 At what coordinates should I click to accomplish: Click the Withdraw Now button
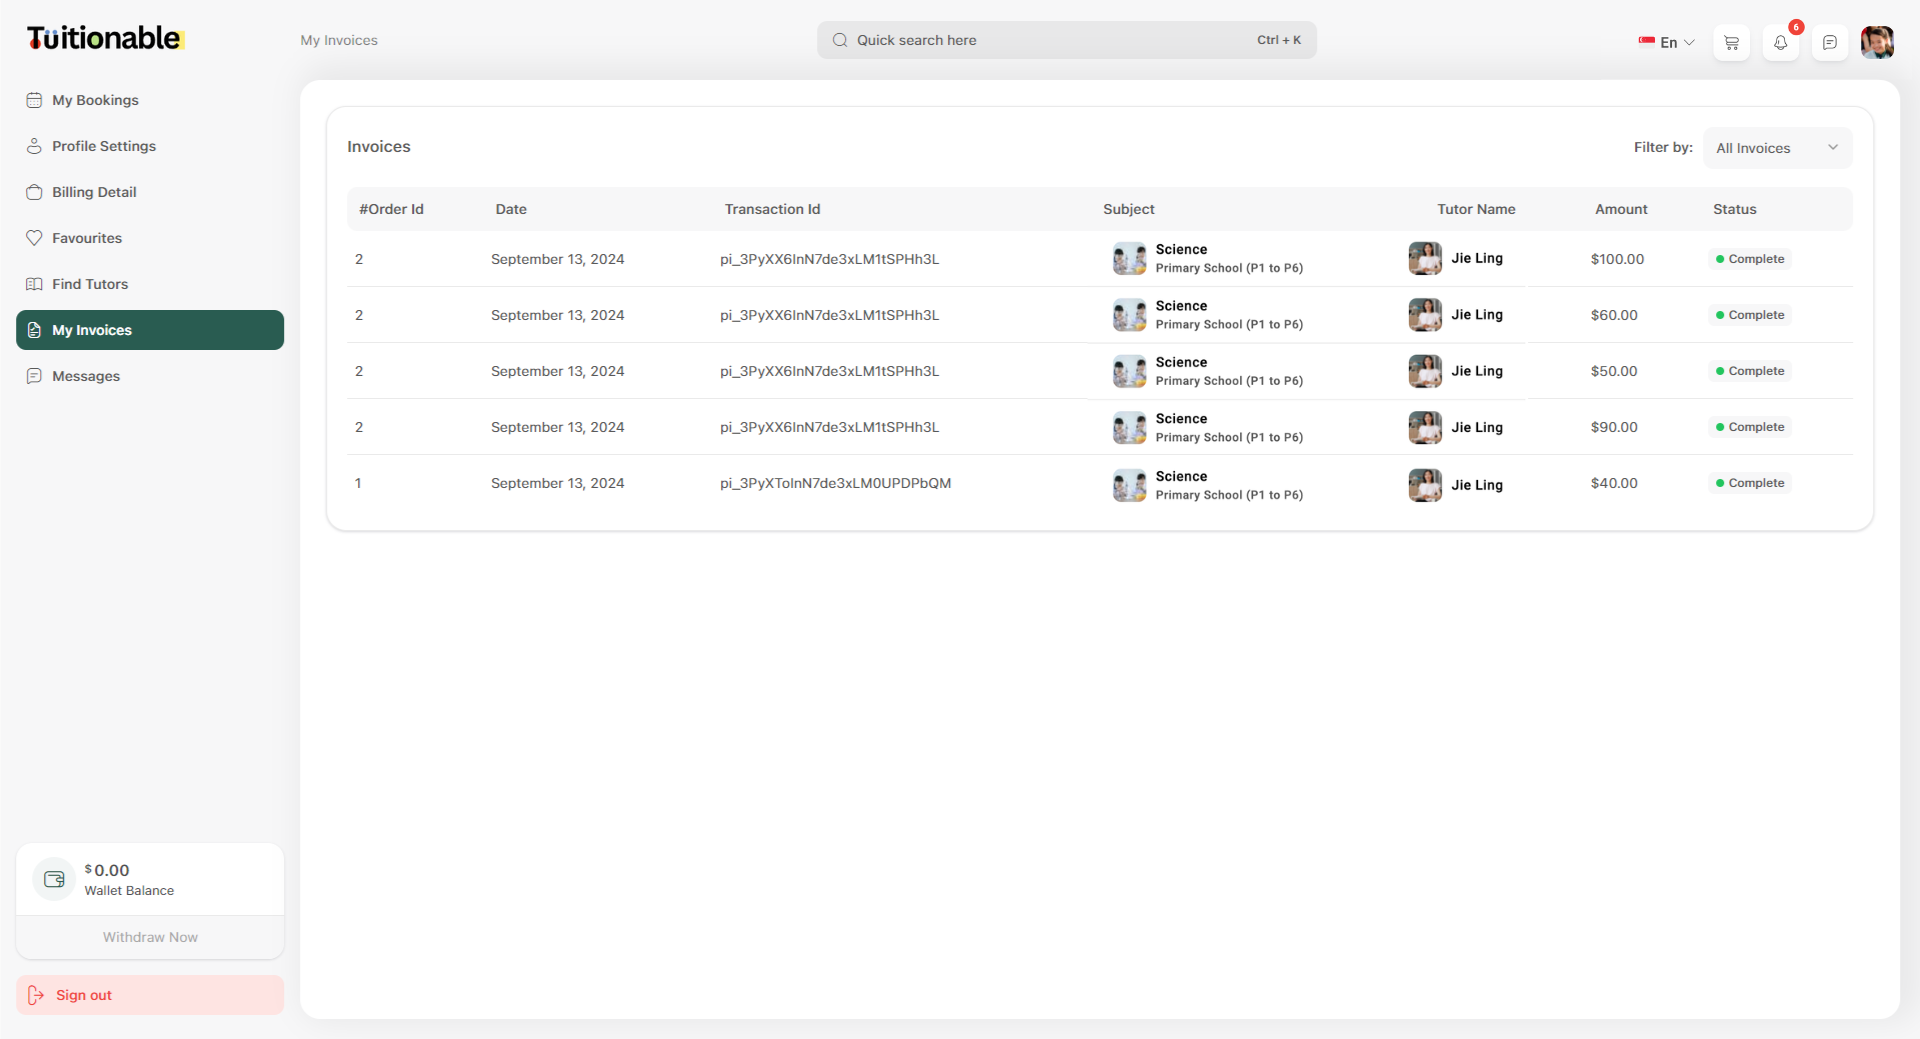(x=150, y=937)
